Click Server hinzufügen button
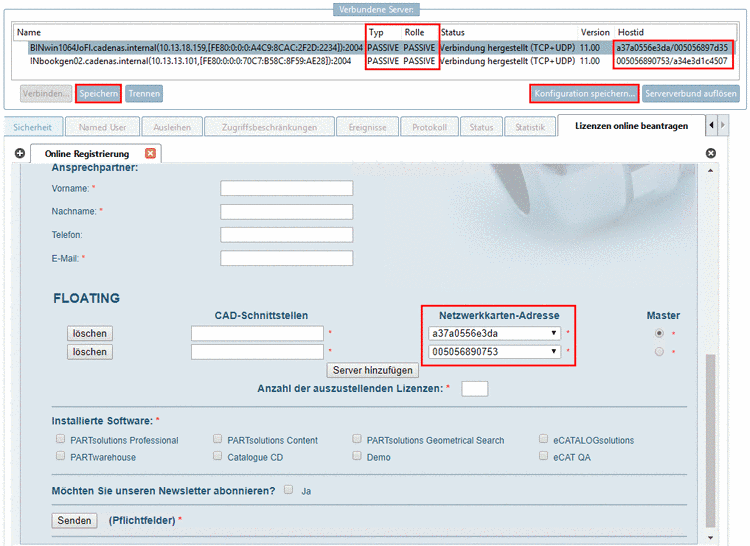 tap(373, 370)
